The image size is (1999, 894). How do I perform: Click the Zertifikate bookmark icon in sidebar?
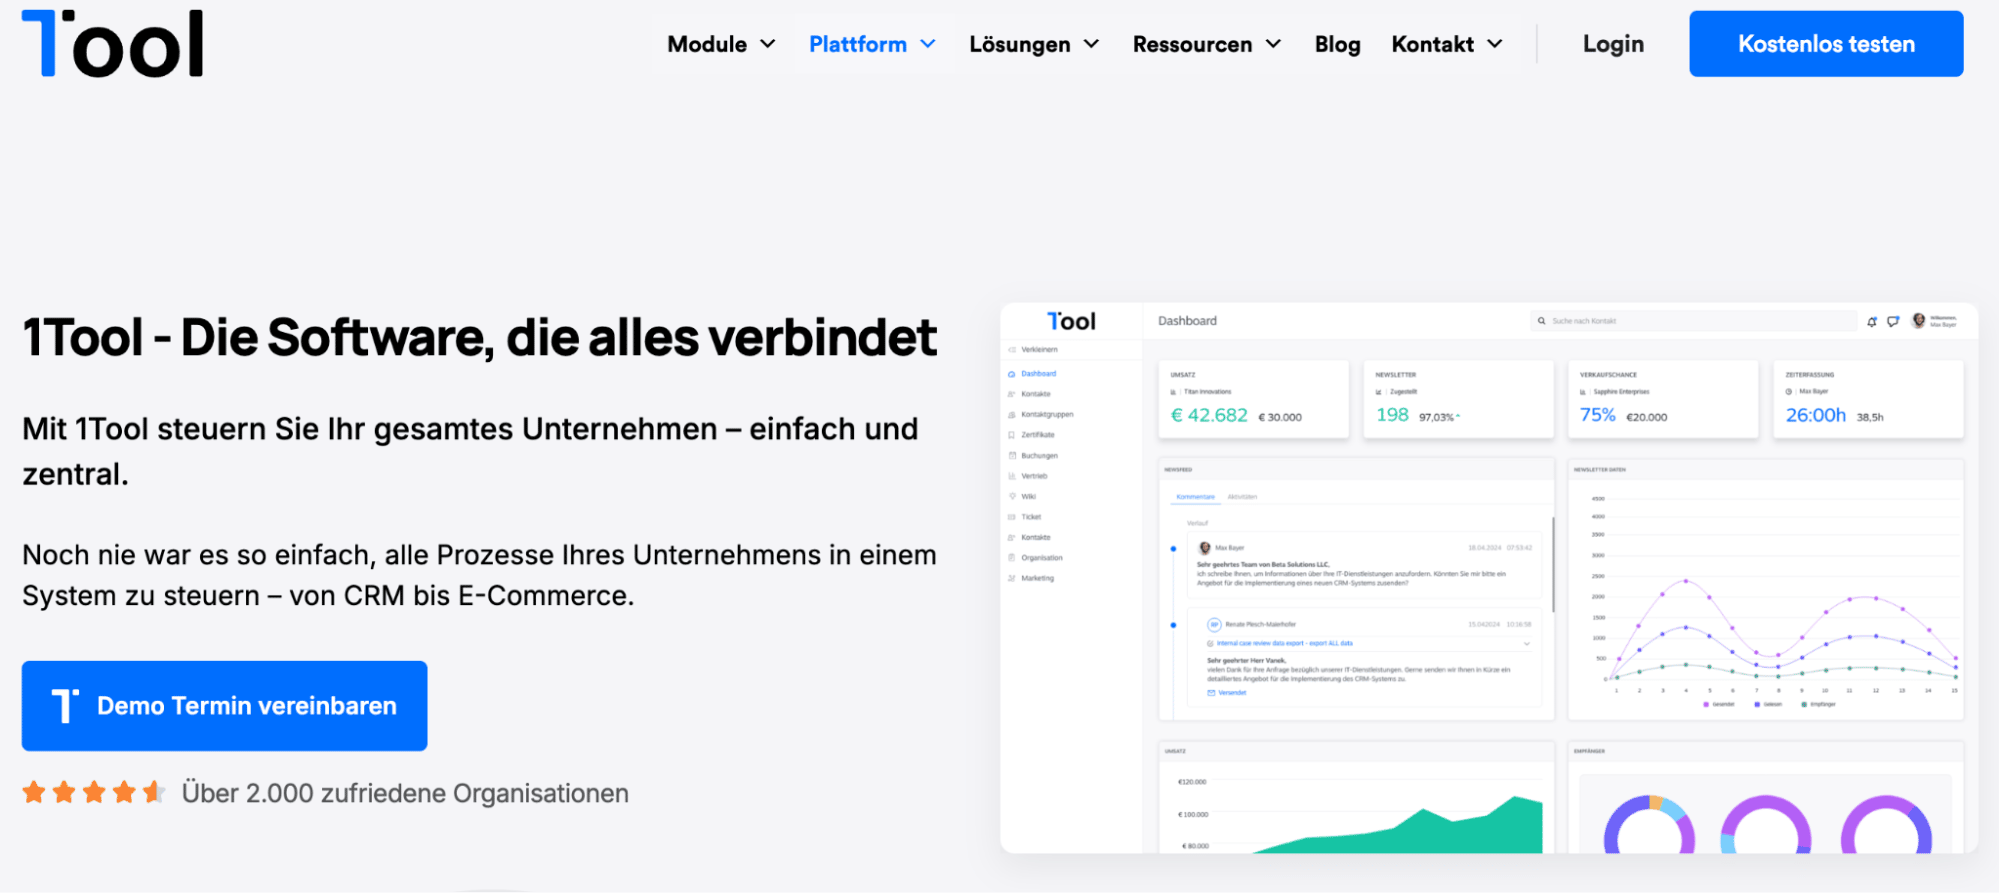[1012, 435]
